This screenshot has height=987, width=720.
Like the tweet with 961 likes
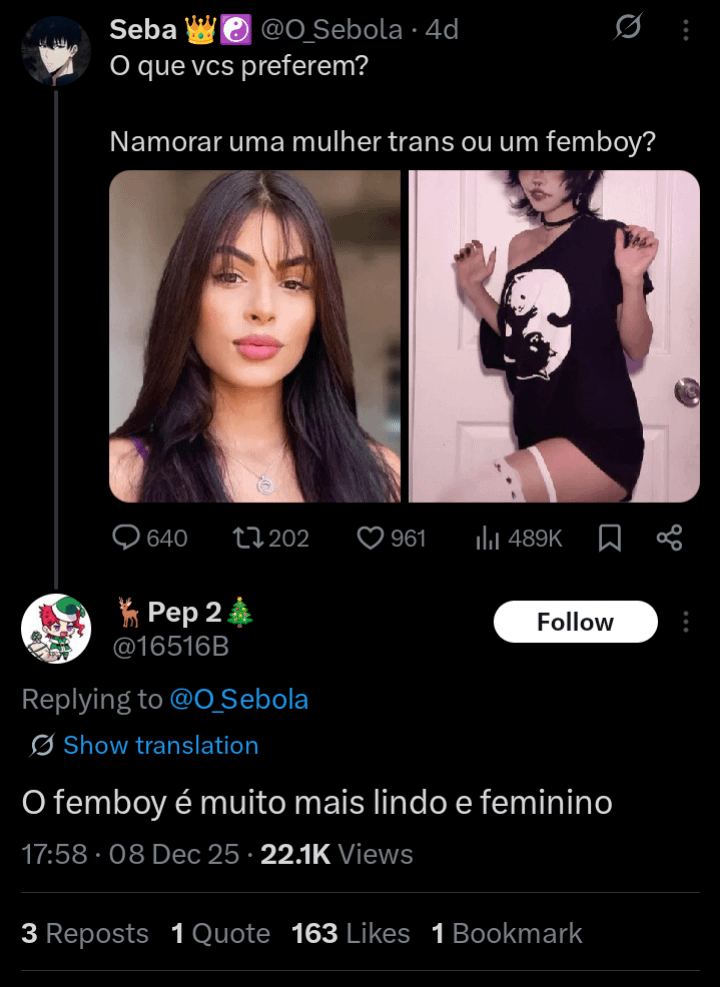371,538
